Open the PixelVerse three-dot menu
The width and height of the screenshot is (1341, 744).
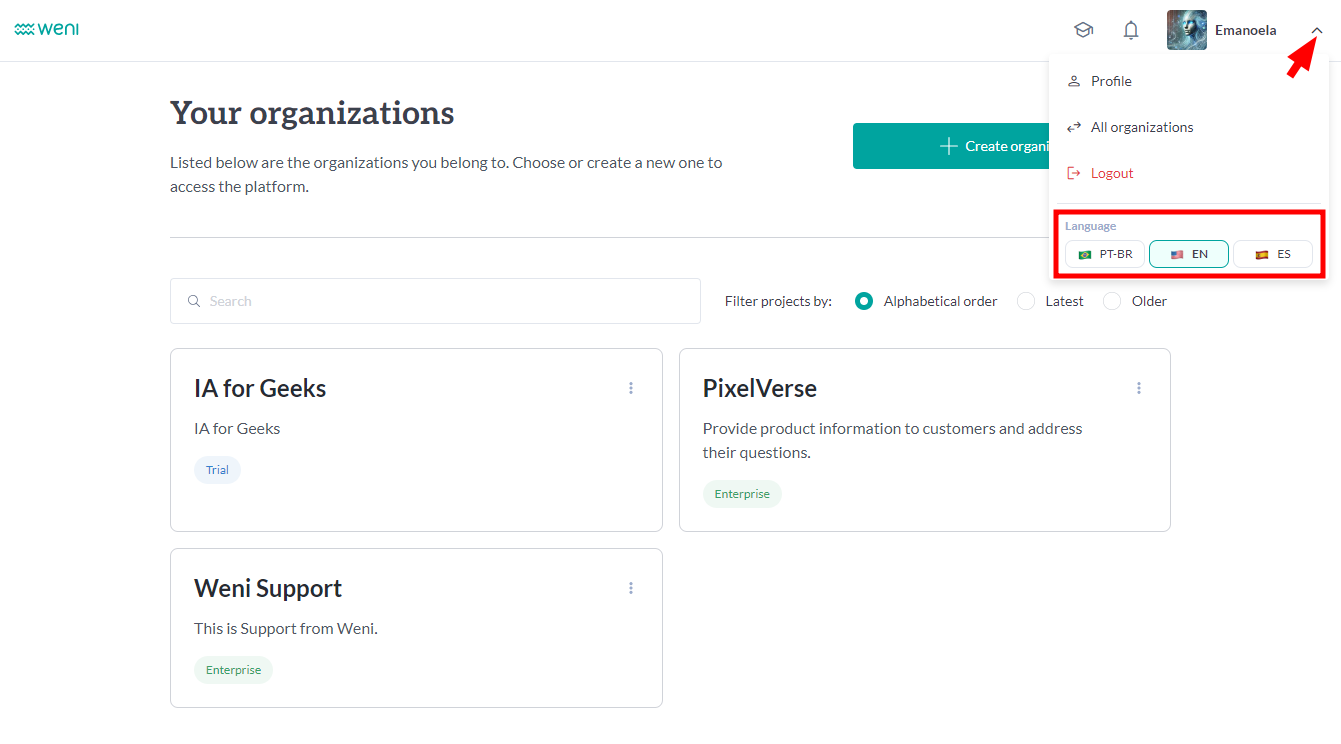(1139, 388)
